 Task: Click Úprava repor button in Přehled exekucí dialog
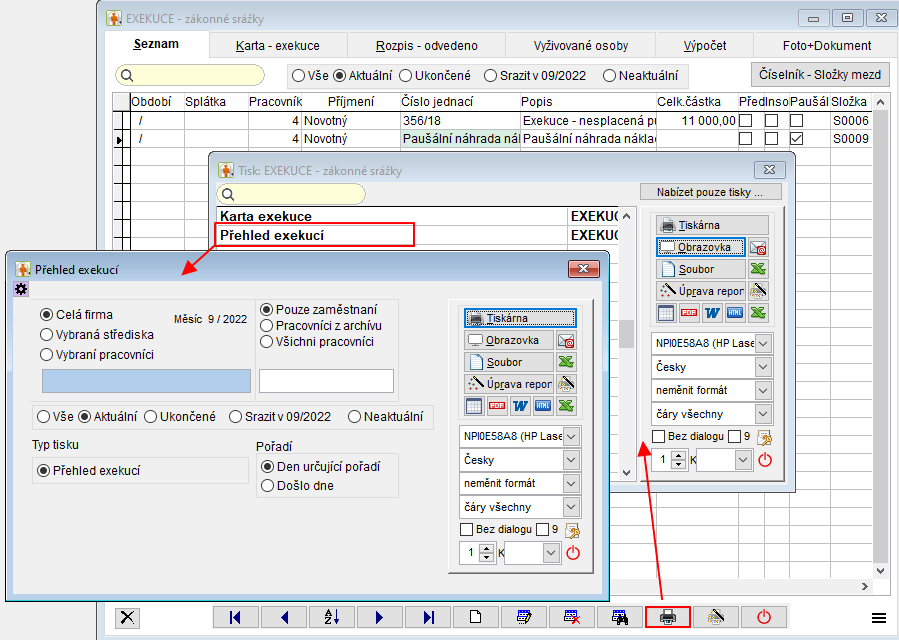point(509,384)
